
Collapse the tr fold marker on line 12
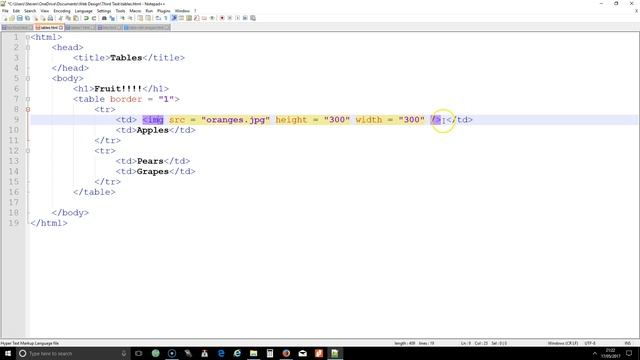(28, 151)
